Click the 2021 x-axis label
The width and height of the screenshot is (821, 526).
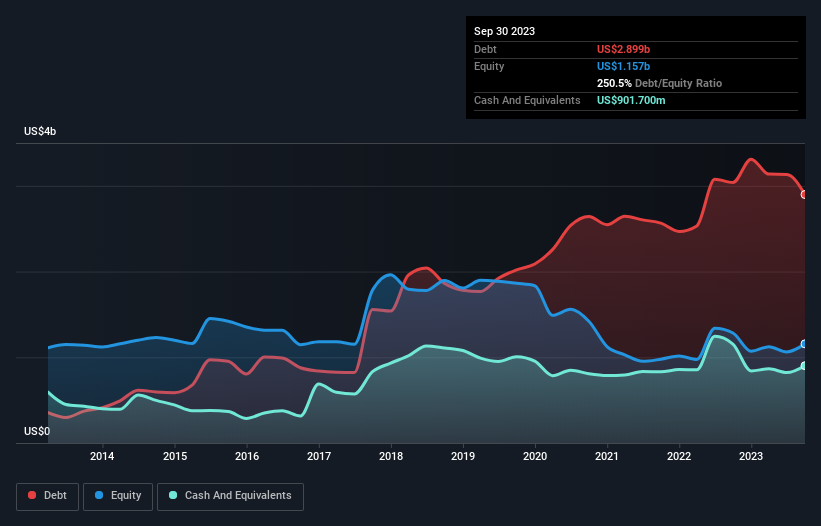click(x=607, y=456)
